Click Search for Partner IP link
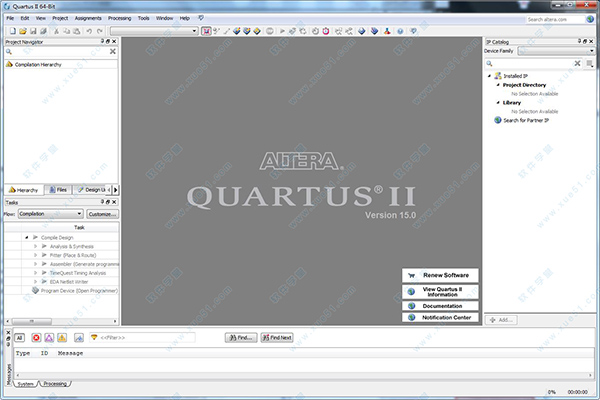600x400 pixels. coord(526,120)
